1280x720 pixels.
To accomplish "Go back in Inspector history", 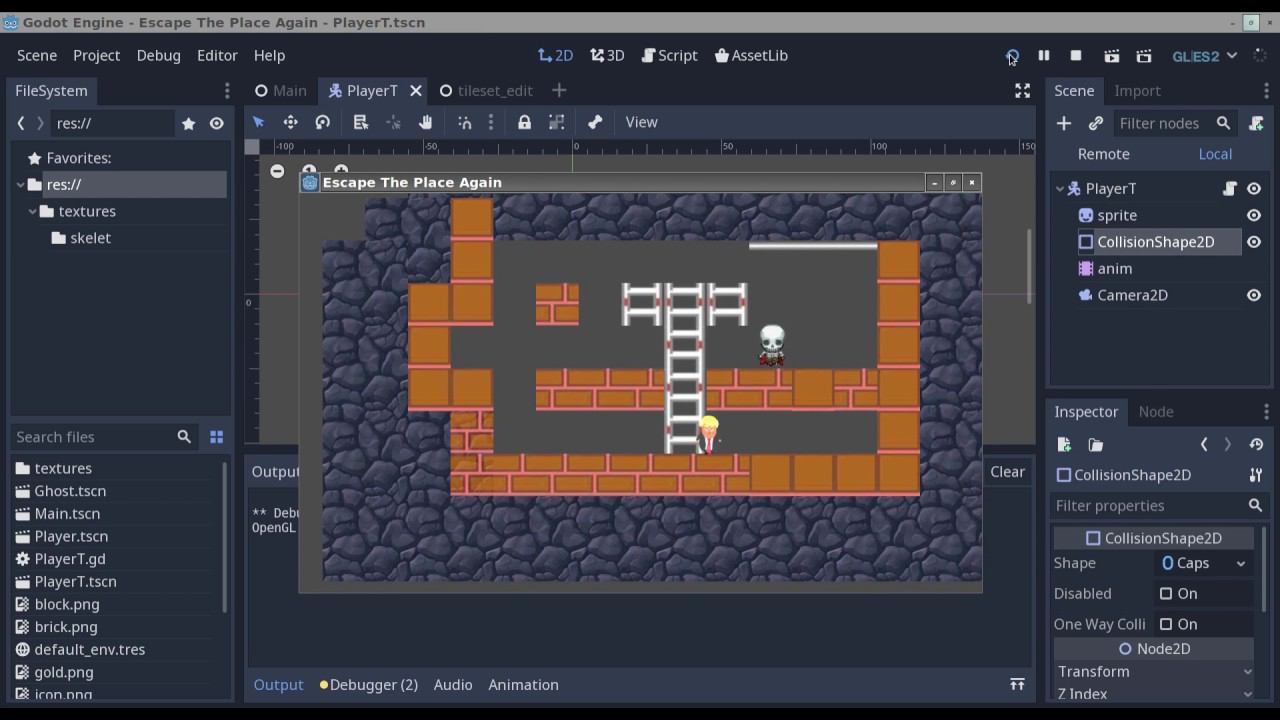I will 1204,445.
